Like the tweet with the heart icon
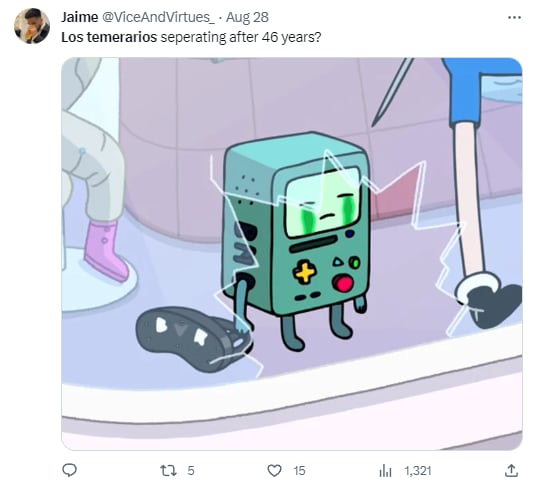 tap(274, 471)
